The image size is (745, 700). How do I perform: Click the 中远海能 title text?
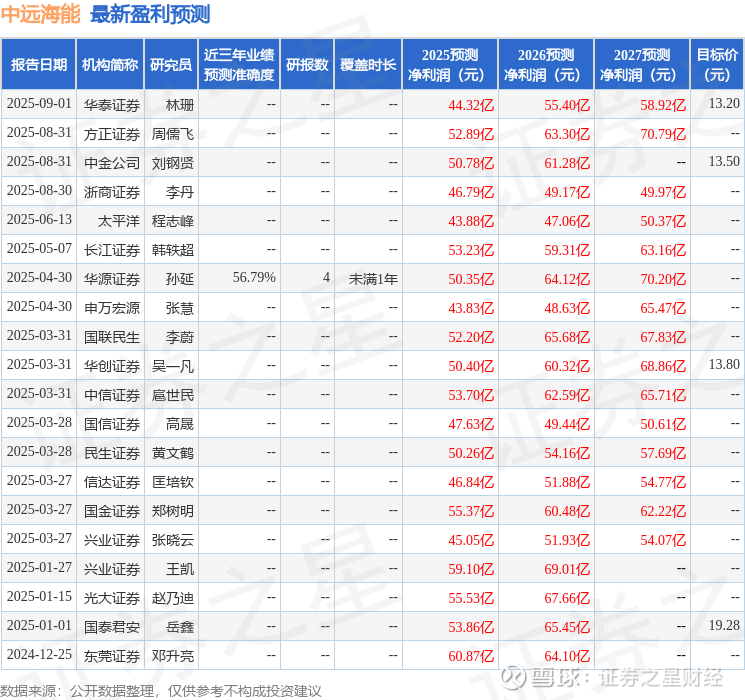point(40,14)
